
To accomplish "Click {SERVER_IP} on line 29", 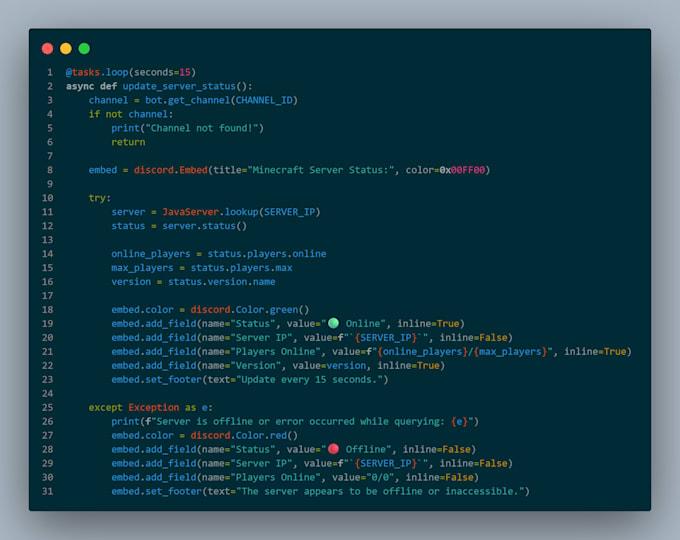I will click(386, 463).
